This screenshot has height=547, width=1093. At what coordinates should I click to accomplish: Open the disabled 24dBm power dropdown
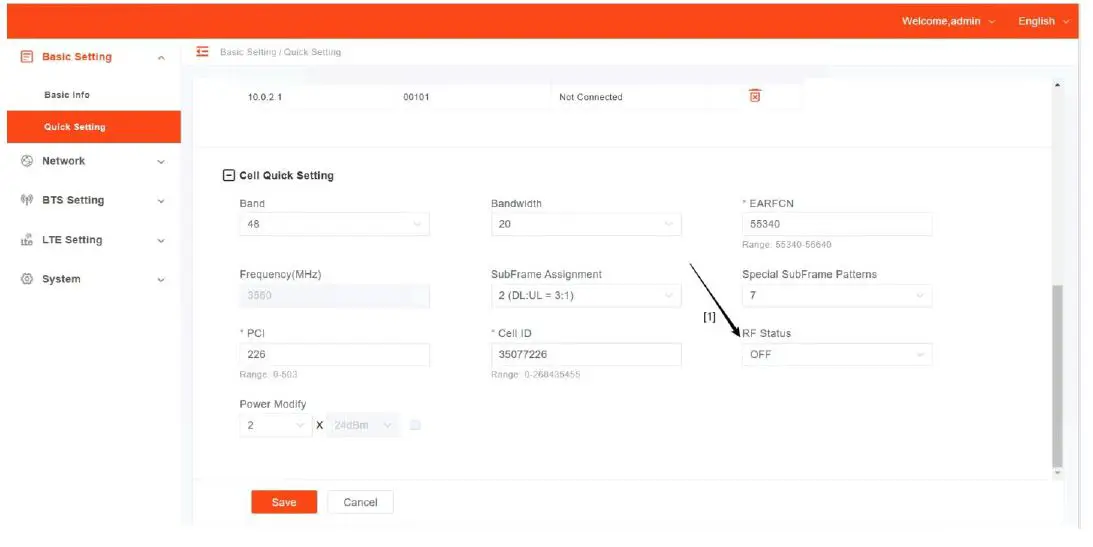pos(362,425)
